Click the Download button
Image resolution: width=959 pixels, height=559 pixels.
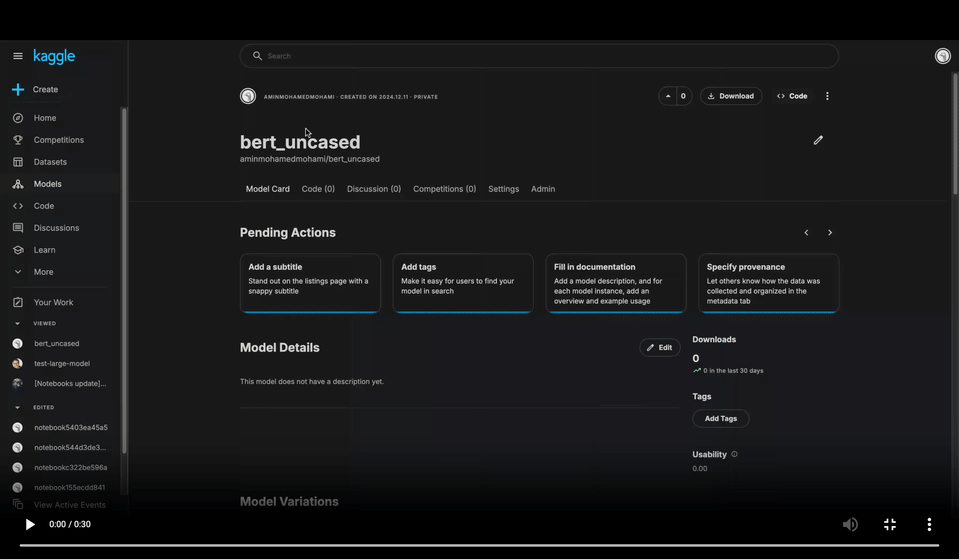click(x=731, y=96)
